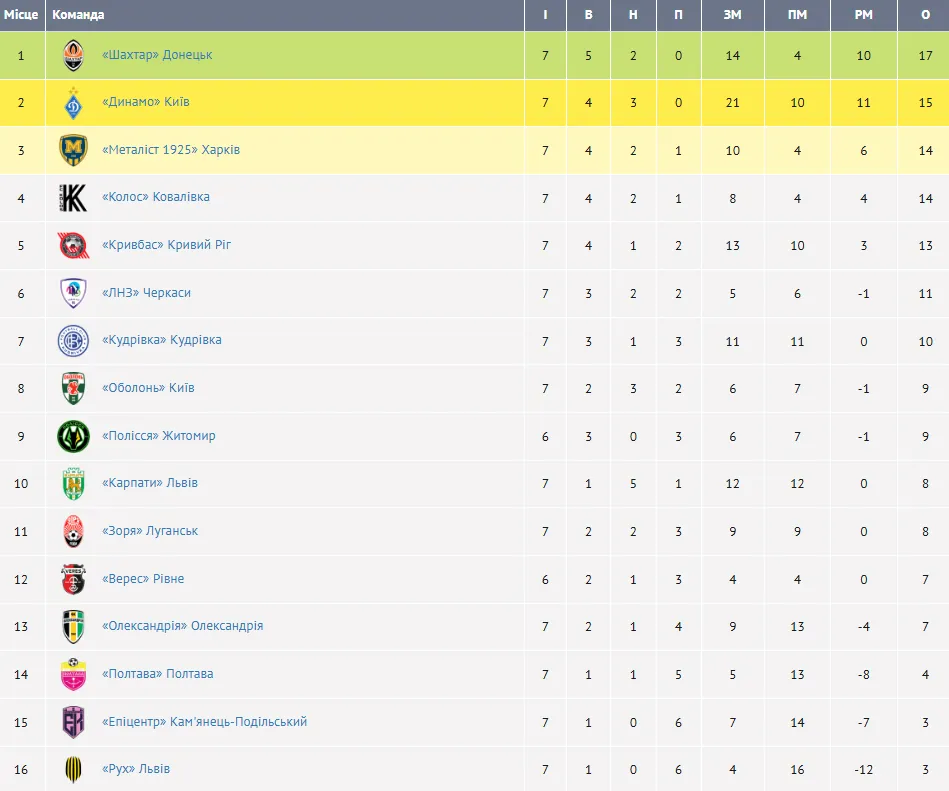Click the Kryvbas Kryvyi Rih logo
949x791 pixels.
73,245
